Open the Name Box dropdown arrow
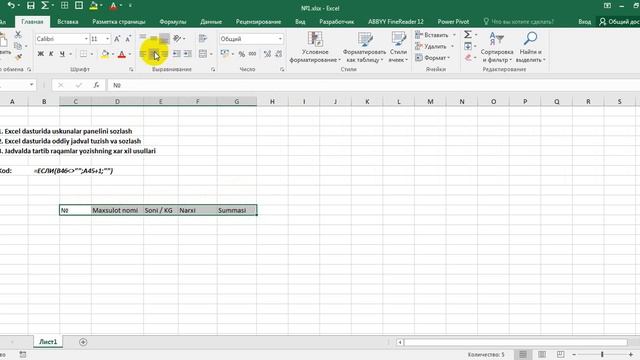 (x=31, y=85)
